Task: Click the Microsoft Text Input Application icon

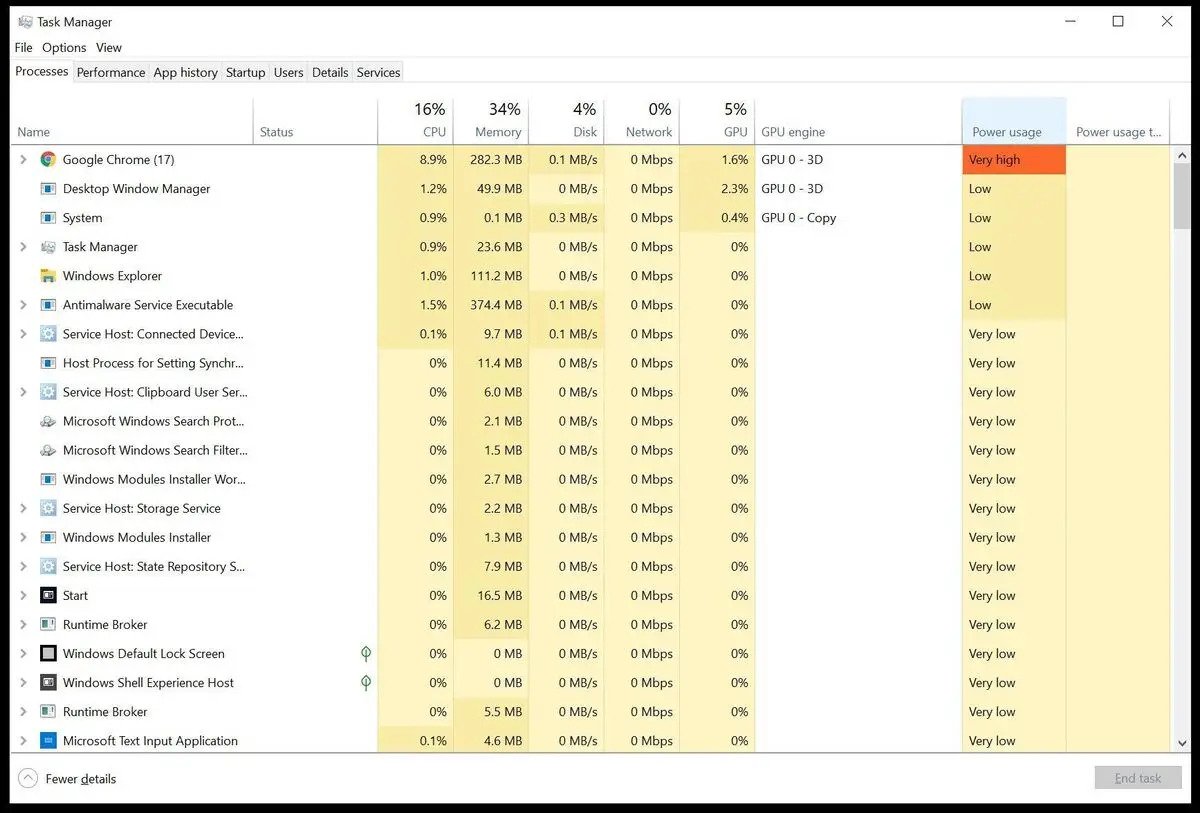Action: coord(48,741)
